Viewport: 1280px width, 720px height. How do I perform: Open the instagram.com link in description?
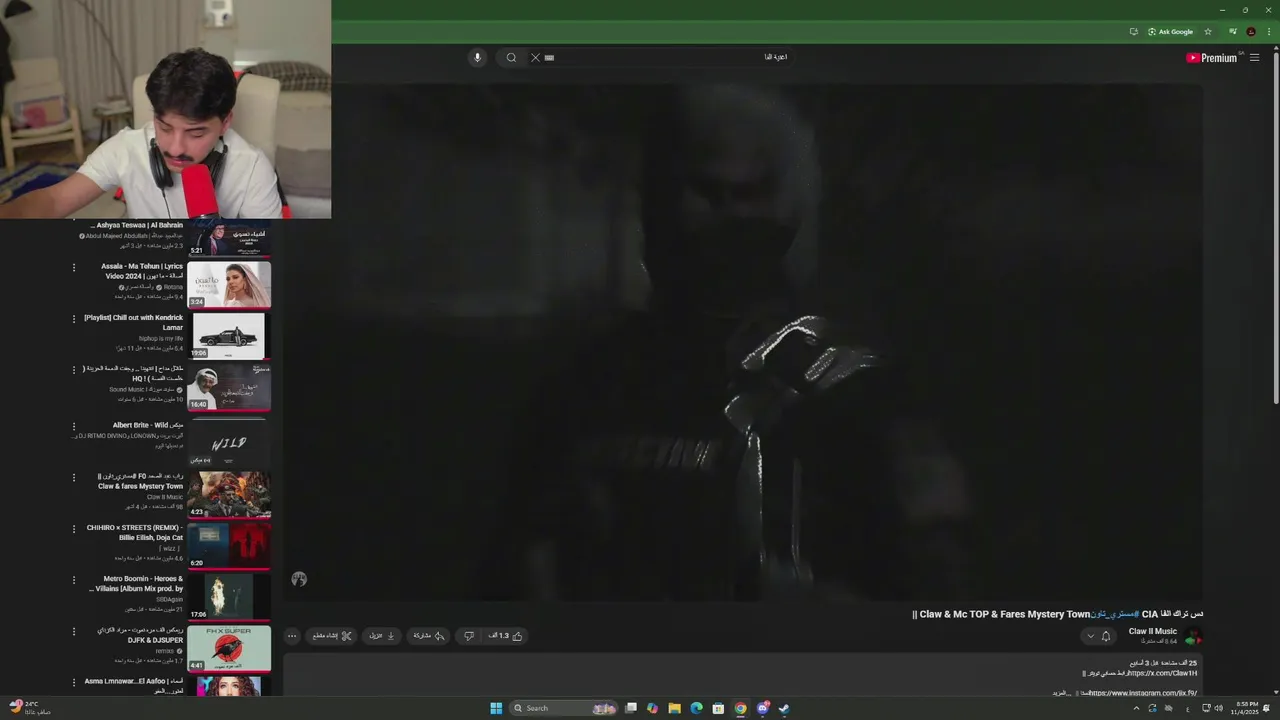(x=1142, y=692)
